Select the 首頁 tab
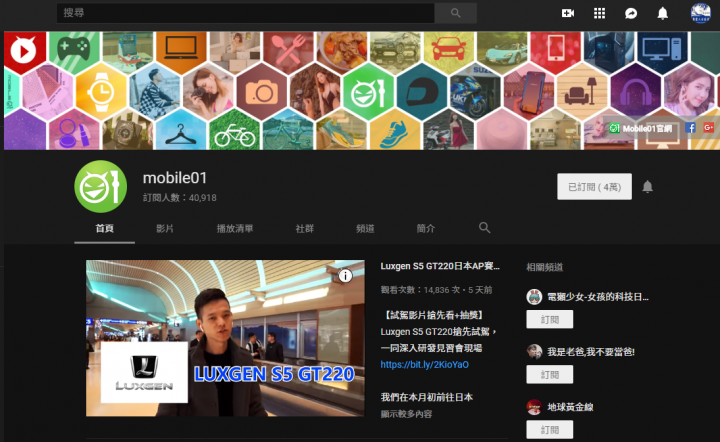 coord(105,228)
